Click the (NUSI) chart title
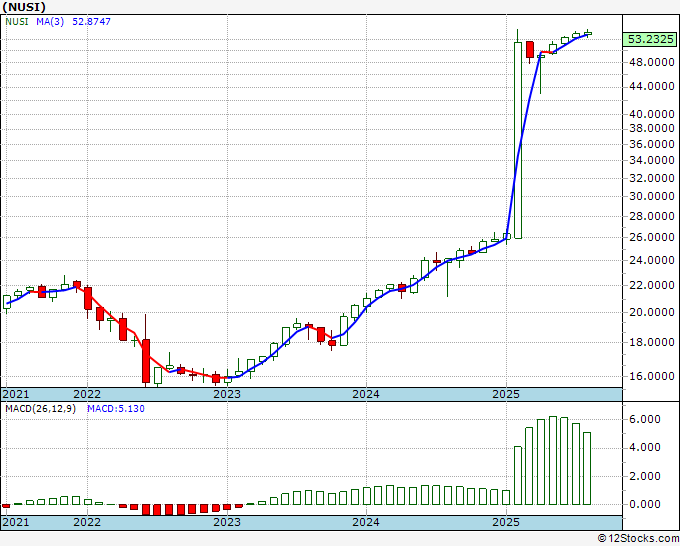Screen dimensions: 680x546 coord(24,7)
